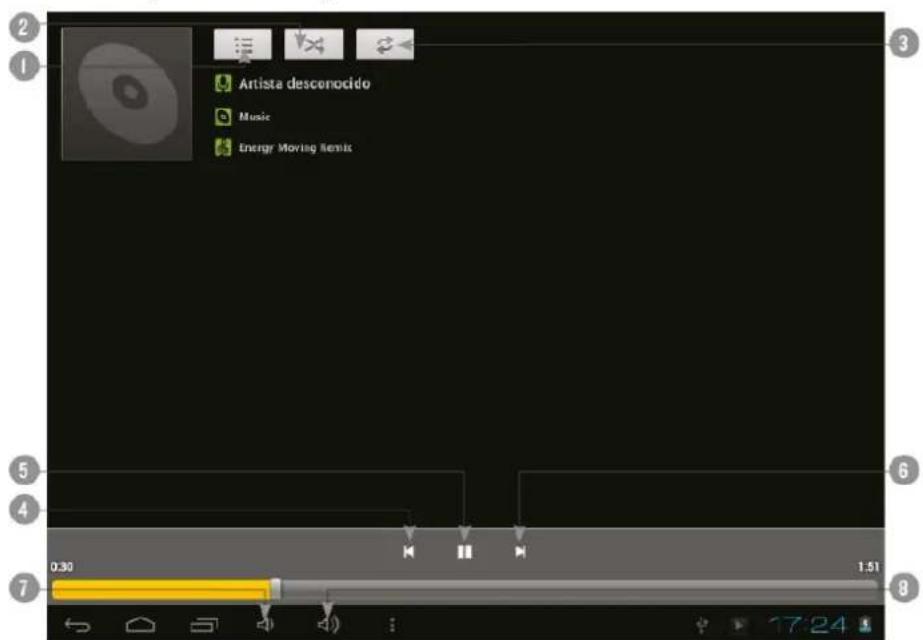Select the 'Music' album text
Image resolution: width=923 pixels, height=640 pixels.
pos(254,117)
